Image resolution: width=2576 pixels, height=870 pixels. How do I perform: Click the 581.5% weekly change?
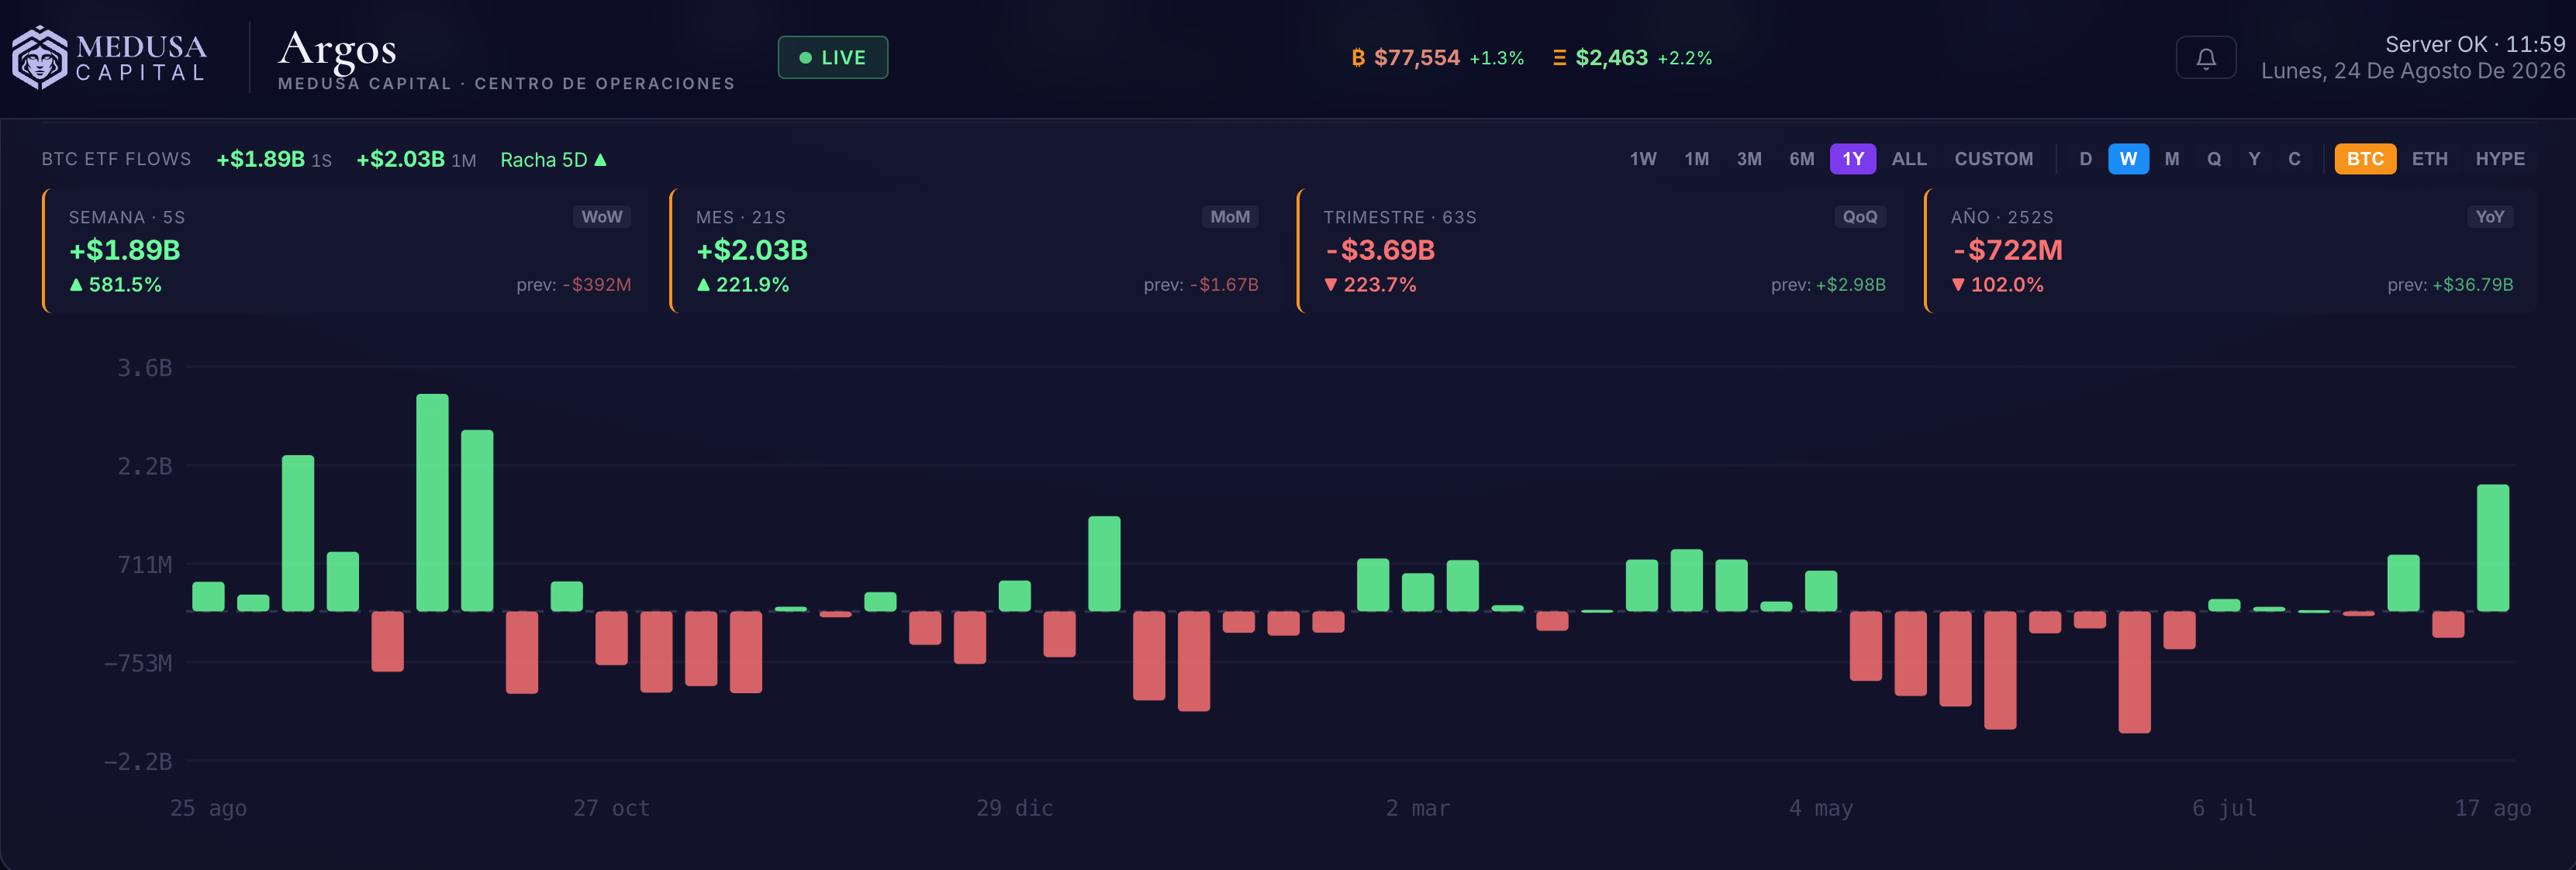115,285
